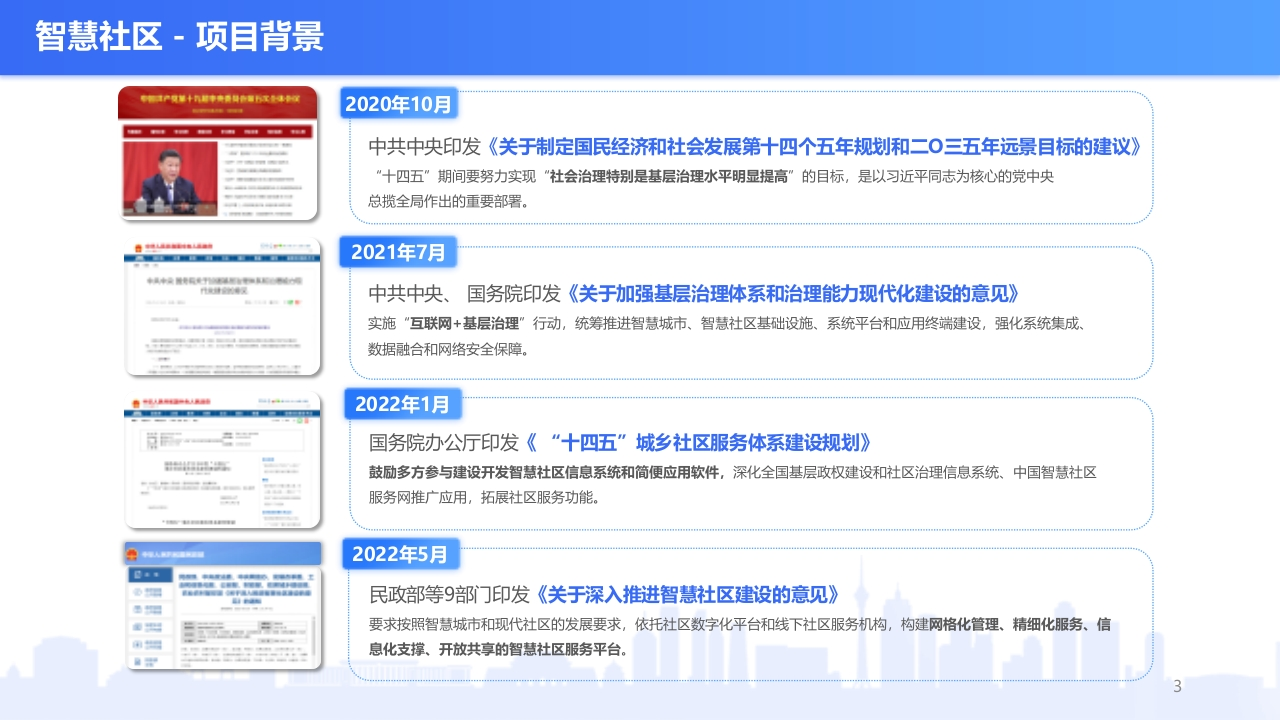
Task: Click the text 国务院办公厅印发
Action: [x=445, y=443]
